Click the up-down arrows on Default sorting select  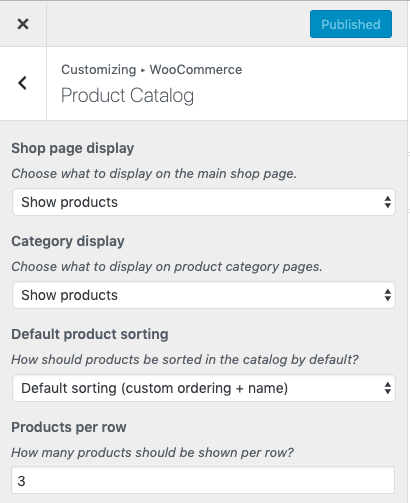click(x=387, y=388)
